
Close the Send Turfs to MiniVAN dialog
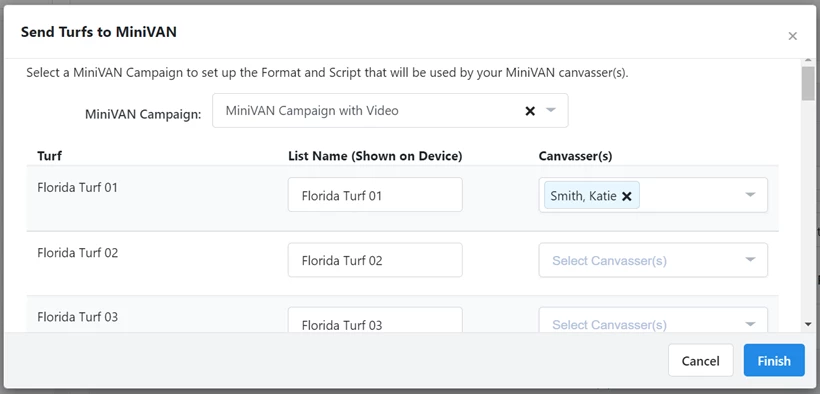[792, 36]
